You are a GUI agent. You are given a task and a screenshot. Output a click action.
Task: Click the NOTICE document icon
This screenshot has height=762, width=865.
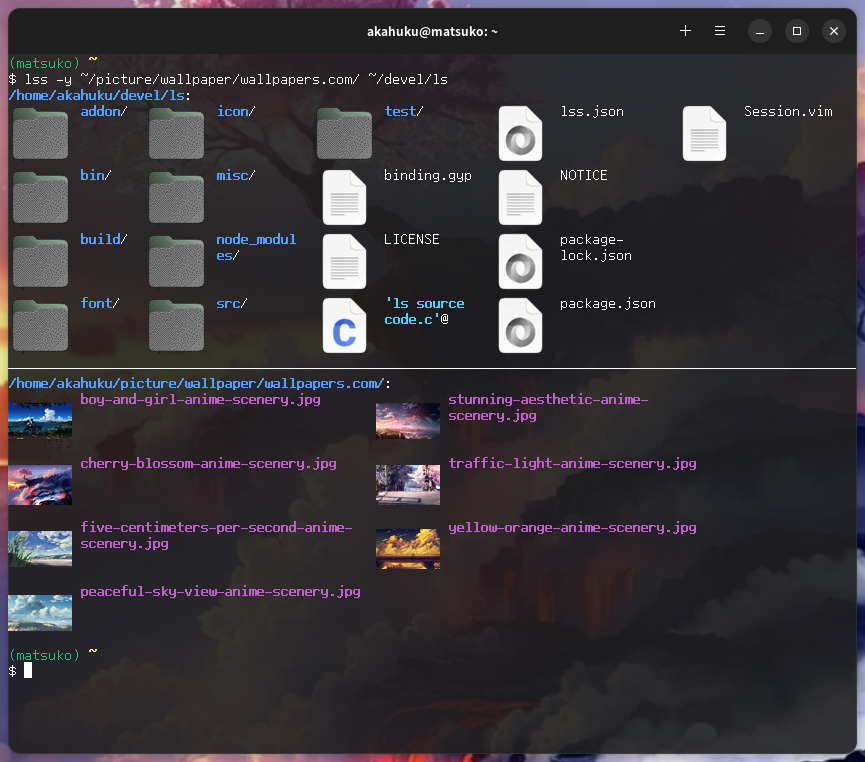pos(520,198)
